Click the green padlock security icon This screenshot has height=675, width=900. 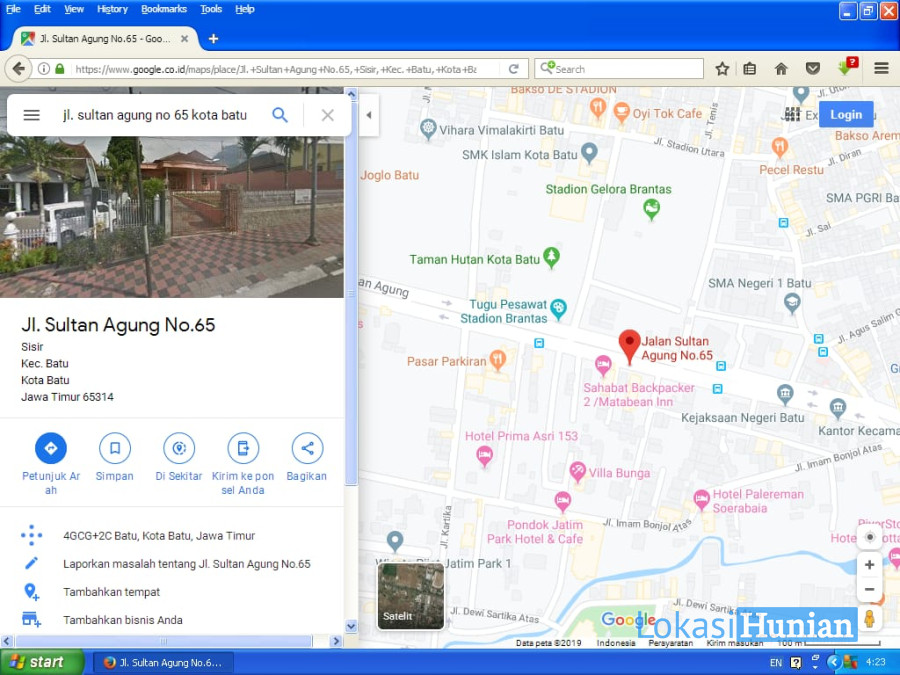coord(60,69)
